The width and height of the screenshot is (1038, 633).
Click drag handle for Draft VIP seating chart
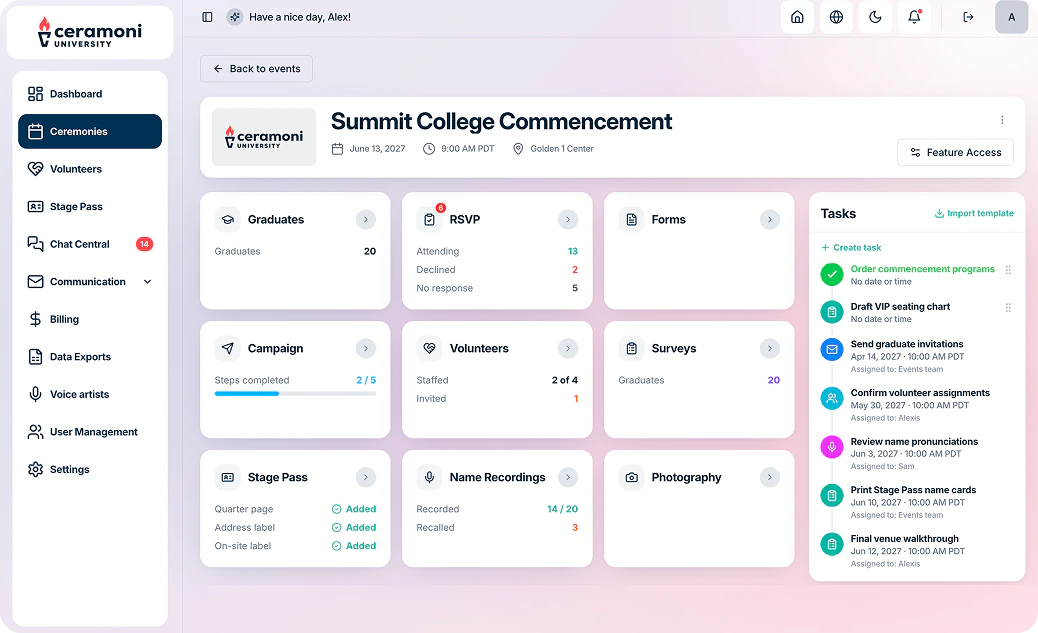coord(1008,308)
